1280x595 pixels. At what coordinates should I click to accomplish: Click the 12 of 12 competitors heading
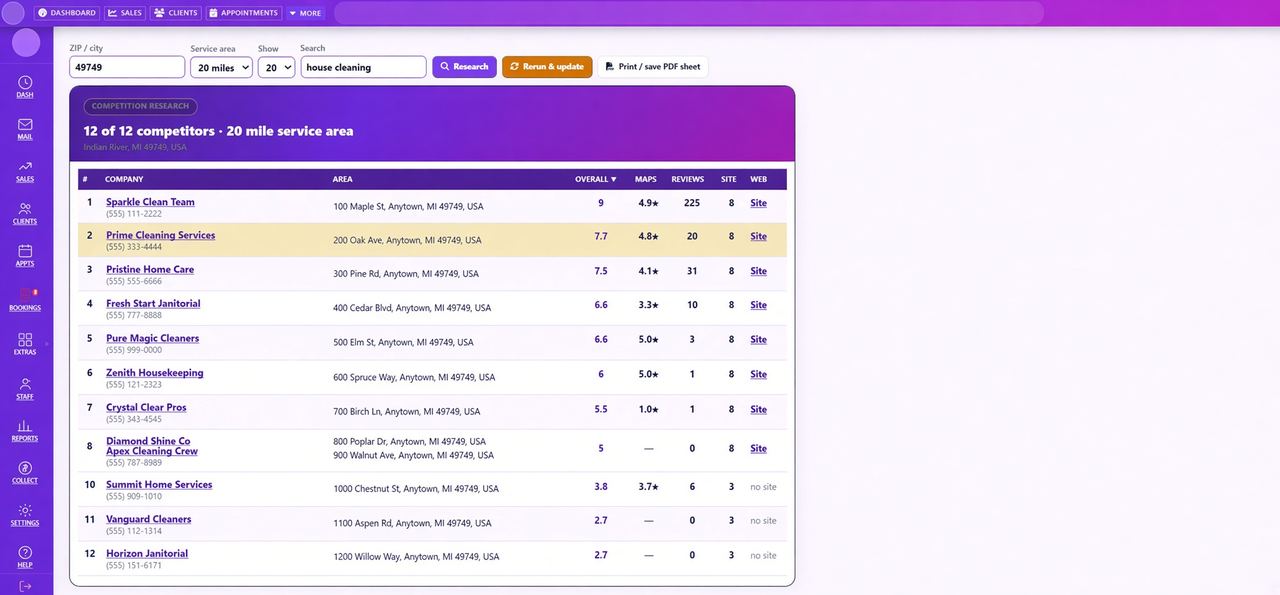218,131
